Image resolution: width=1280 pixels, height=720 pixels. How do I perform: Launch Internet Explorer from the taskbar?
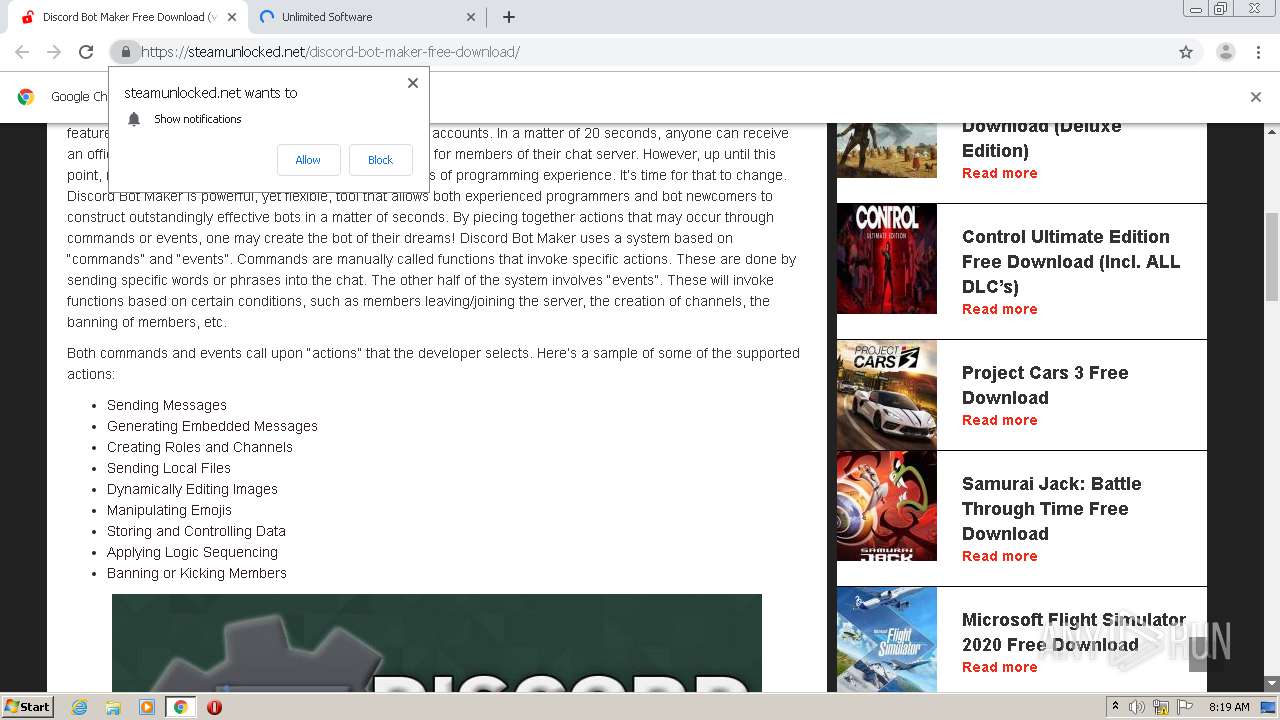[x=80, y=707]
